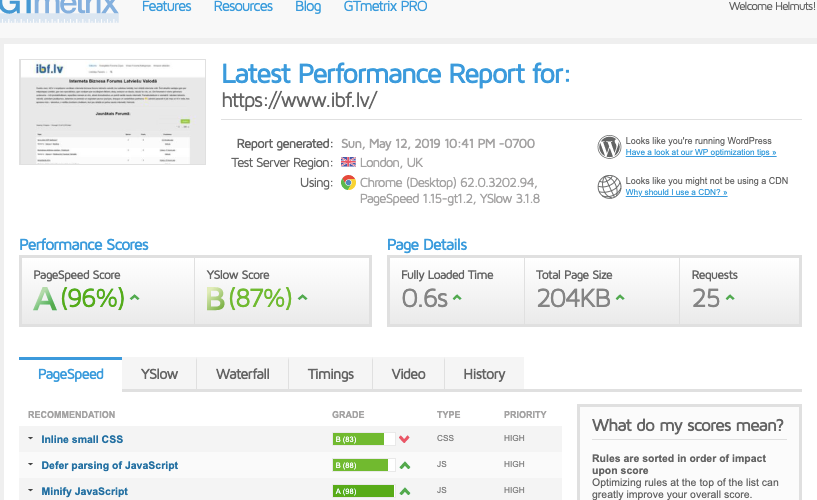Click the ibf.lv site screenshot thumbnail
The height and width of the screenshot is (500, 817).
coord(113,112)
